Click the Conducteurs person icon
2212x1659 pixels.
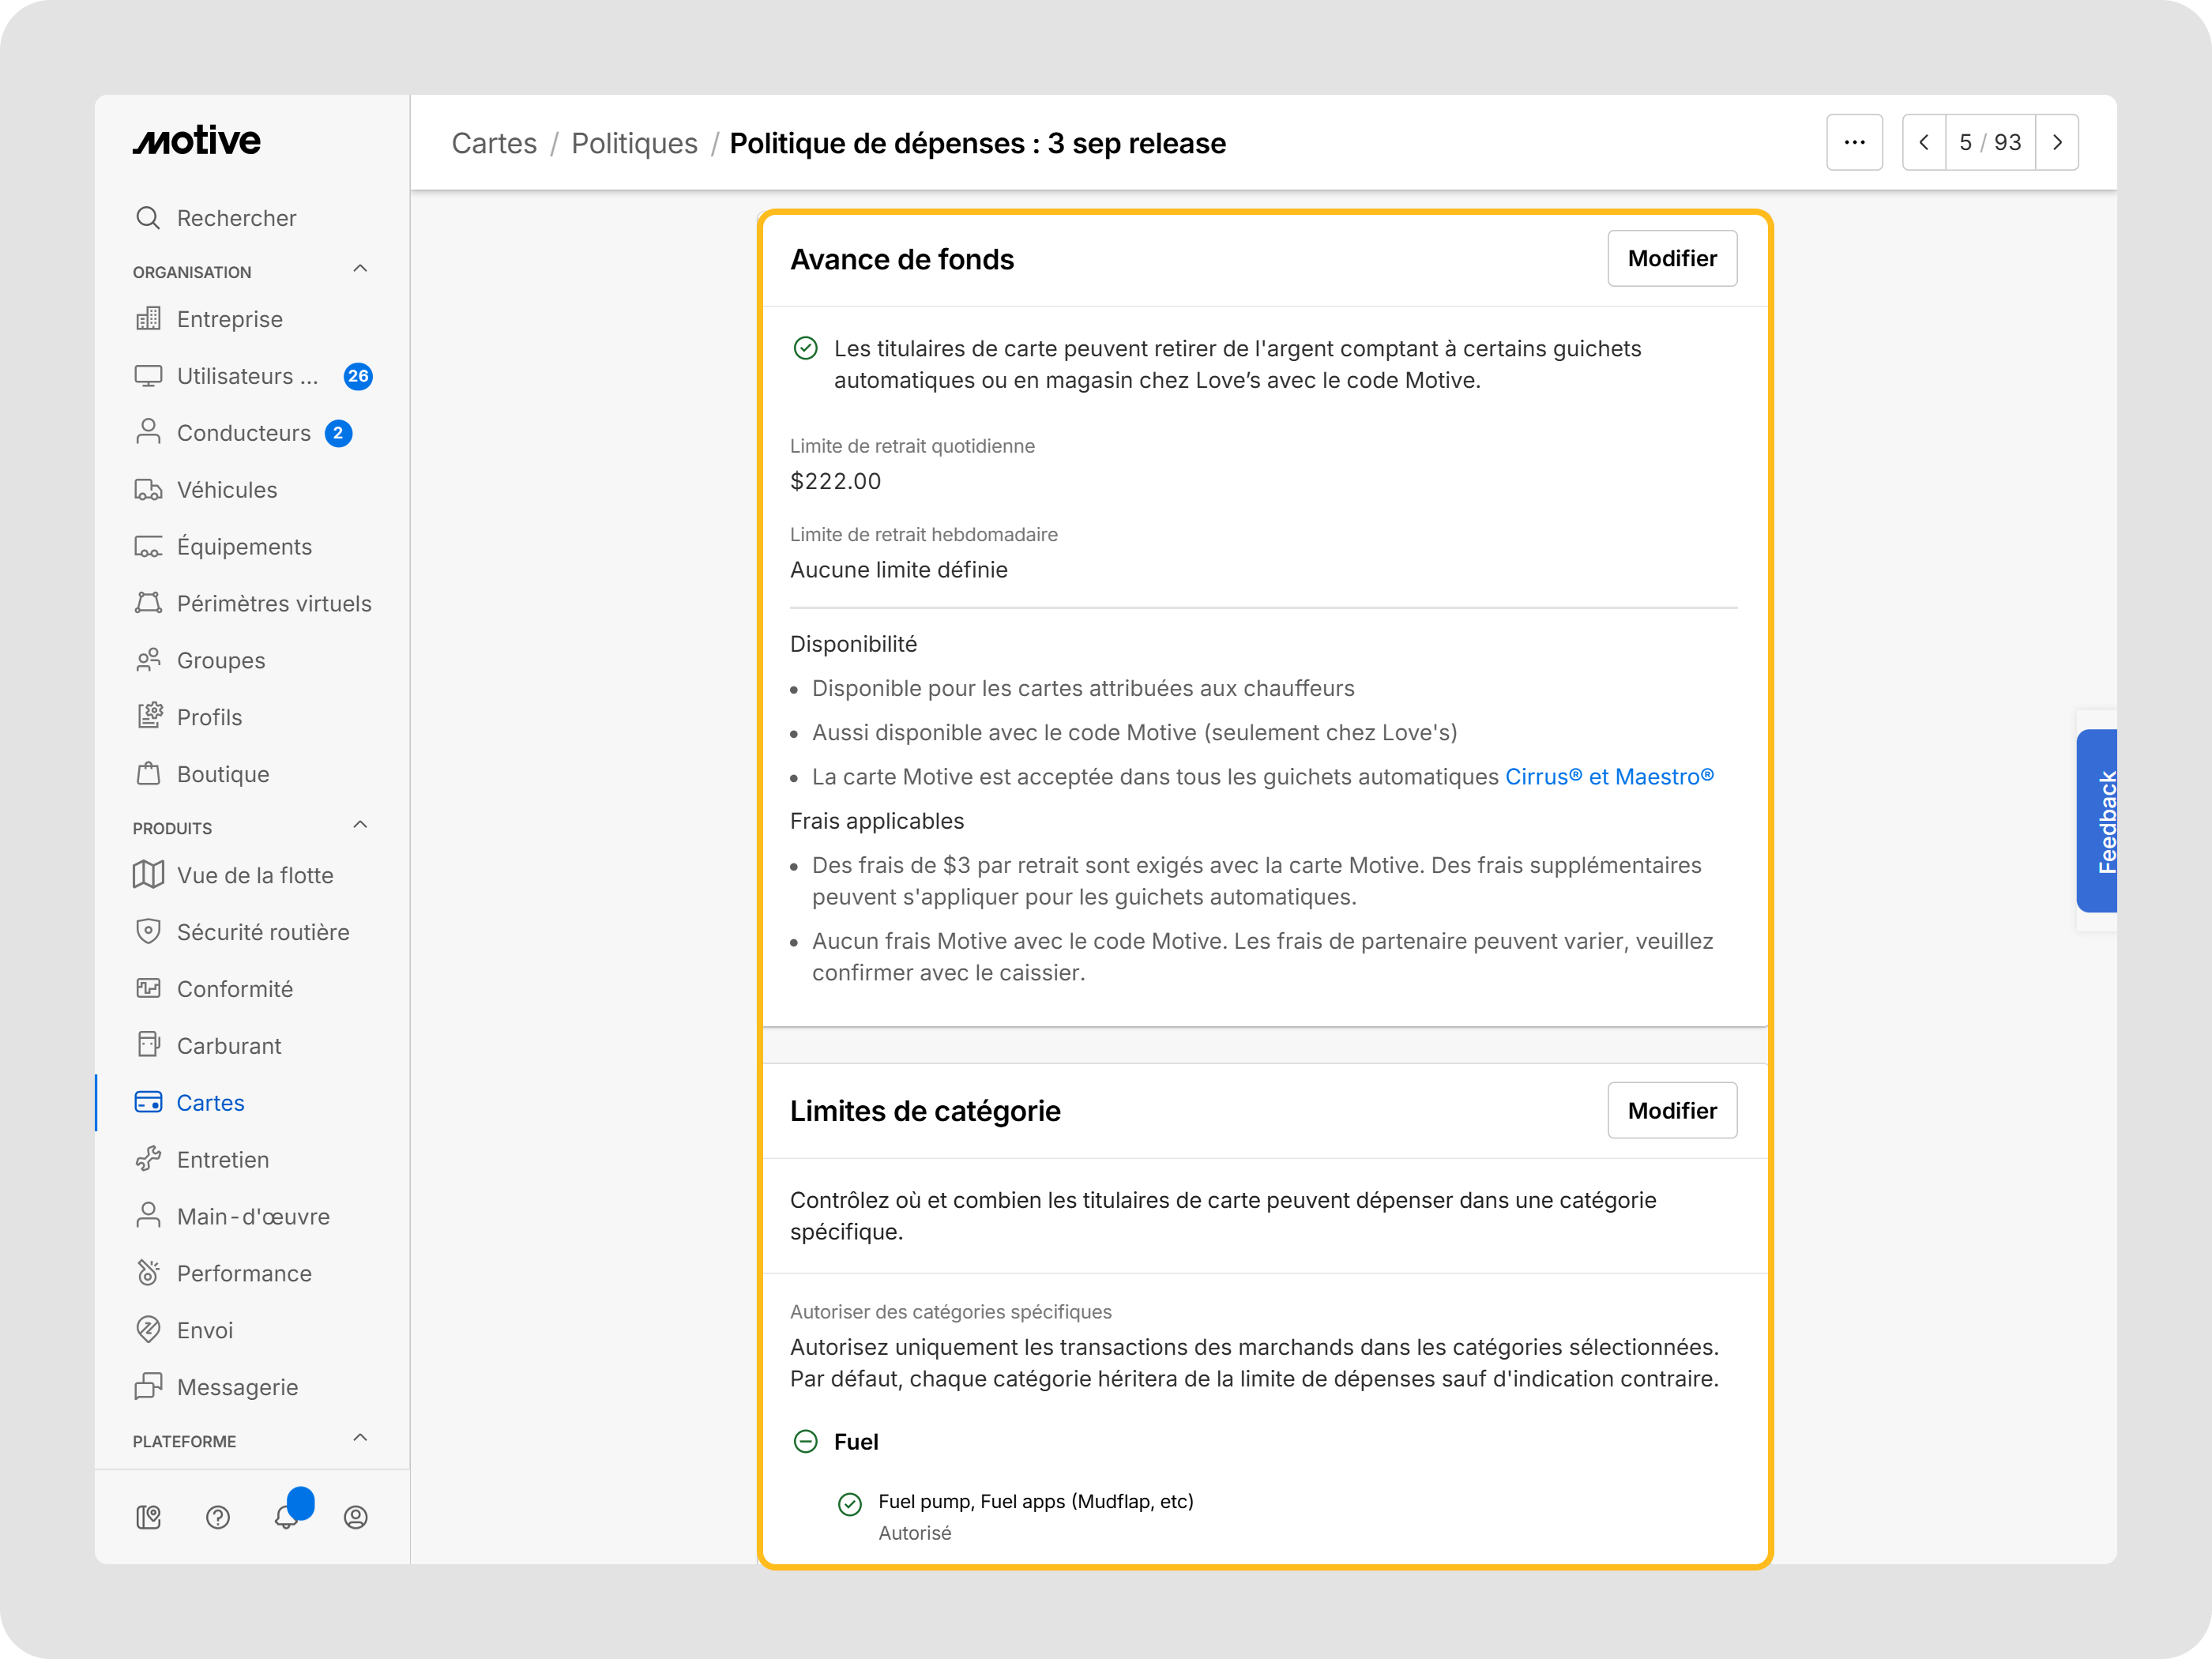pos(148,433)
